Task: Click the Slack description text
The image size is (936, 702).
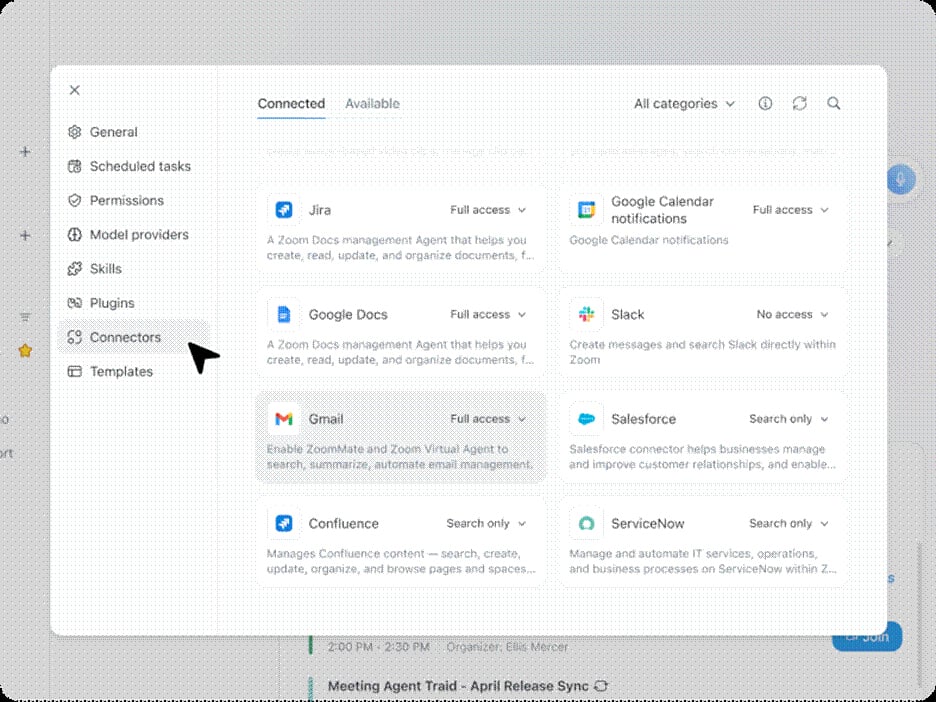Action: click(x=702, y=352)
